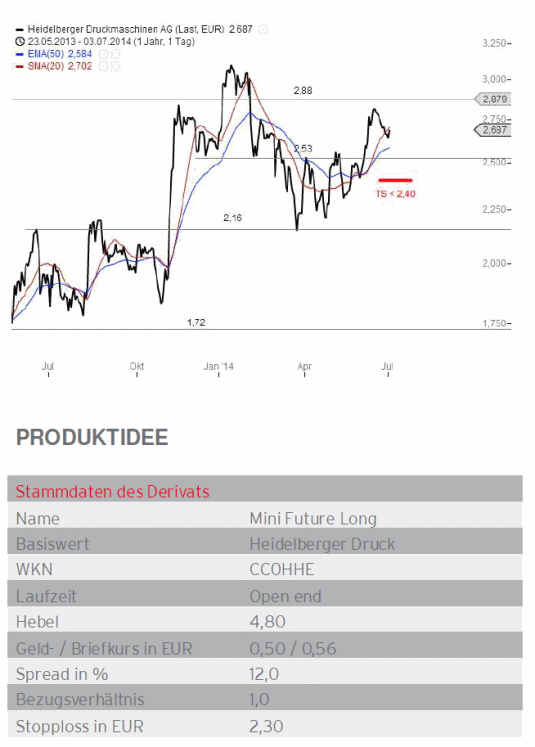Click the blue EMA(50) legend color marker
Screen dimensions: 535x747
pyautogui.click(x=20, y=54)
